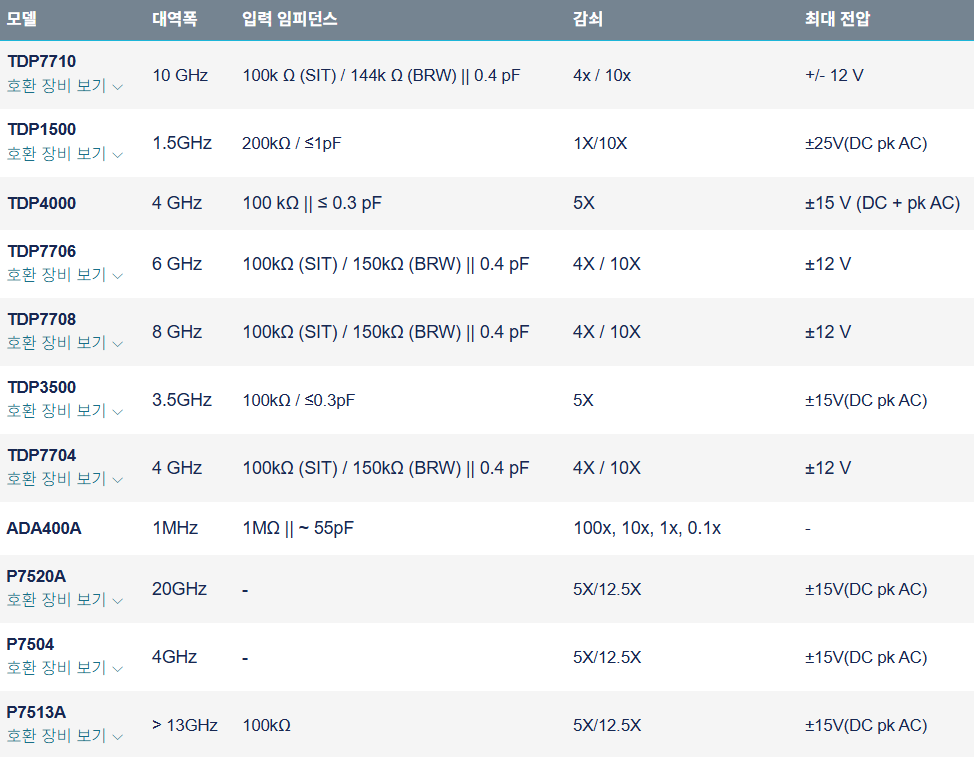Open the P7504 model name

(30, 644)
